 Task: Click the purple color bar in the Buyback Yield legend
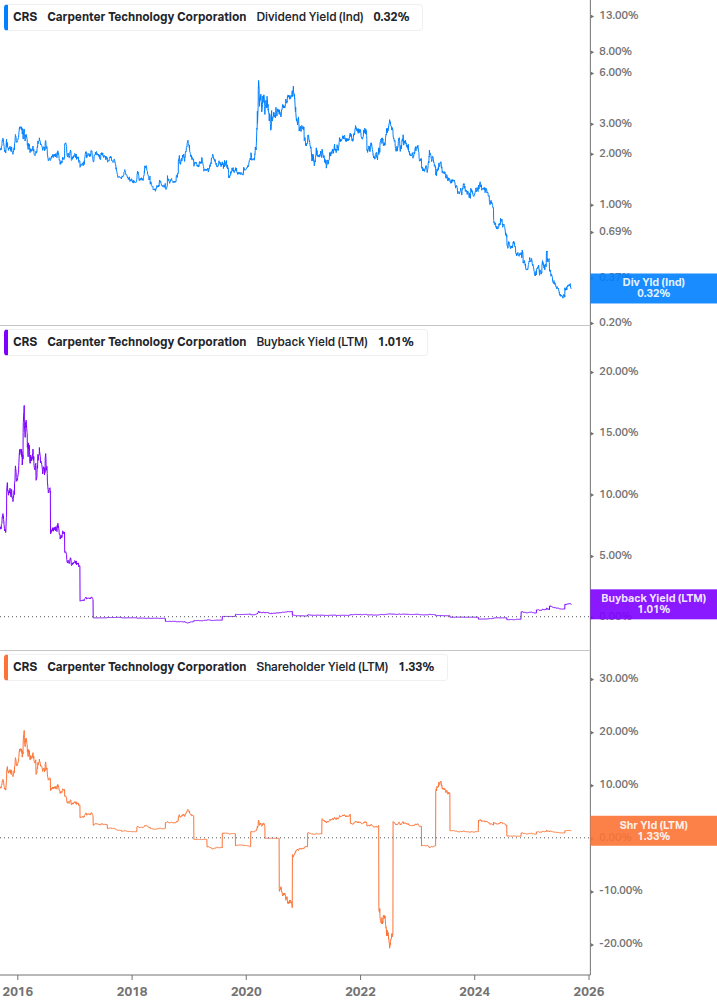click(x=6, y=342)
